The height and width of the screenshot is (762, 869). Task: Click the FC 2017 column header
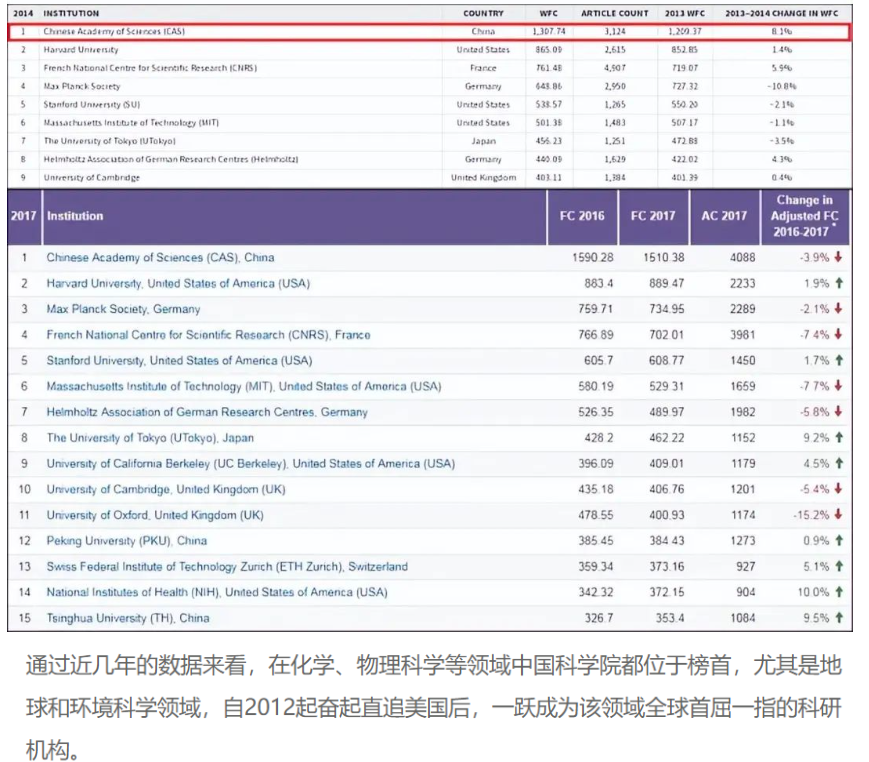coord(653,216)
